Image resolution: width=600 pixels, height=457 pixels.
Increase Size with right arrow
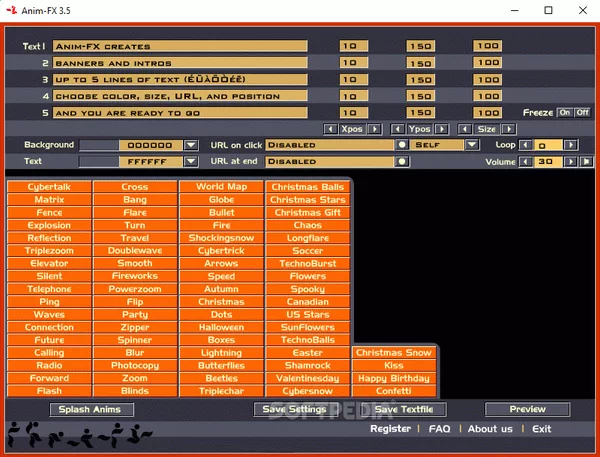(509, 129)
